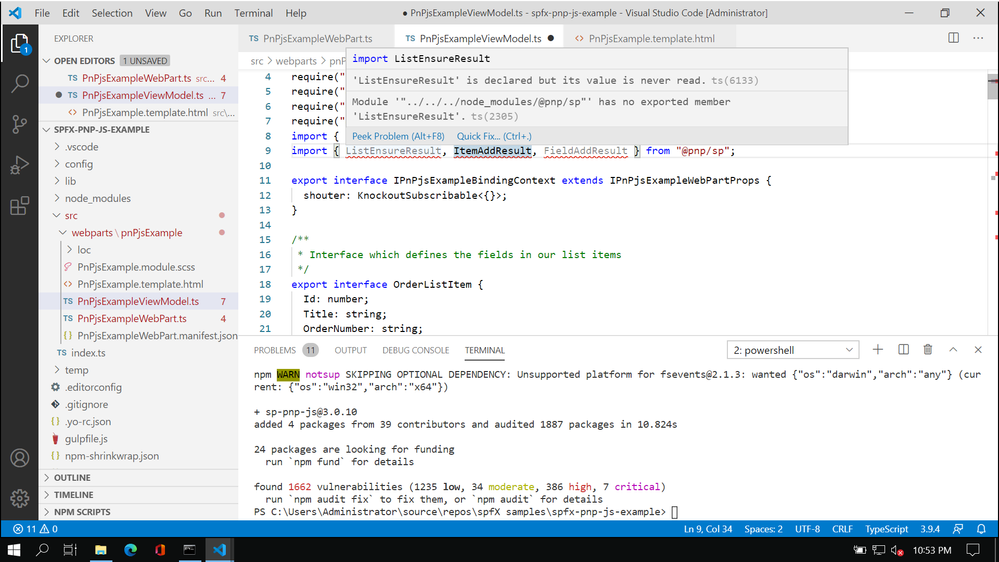
Task: Open File Explorer from the taskbar
Action: coord(101,549)
